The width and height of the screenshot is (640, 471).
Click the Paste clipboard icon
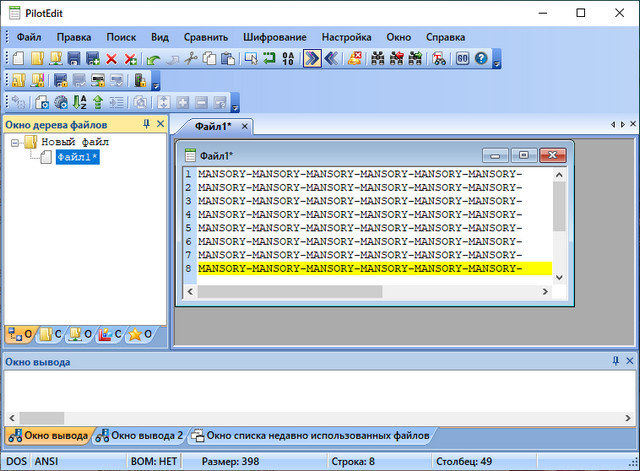pos(228,59)
